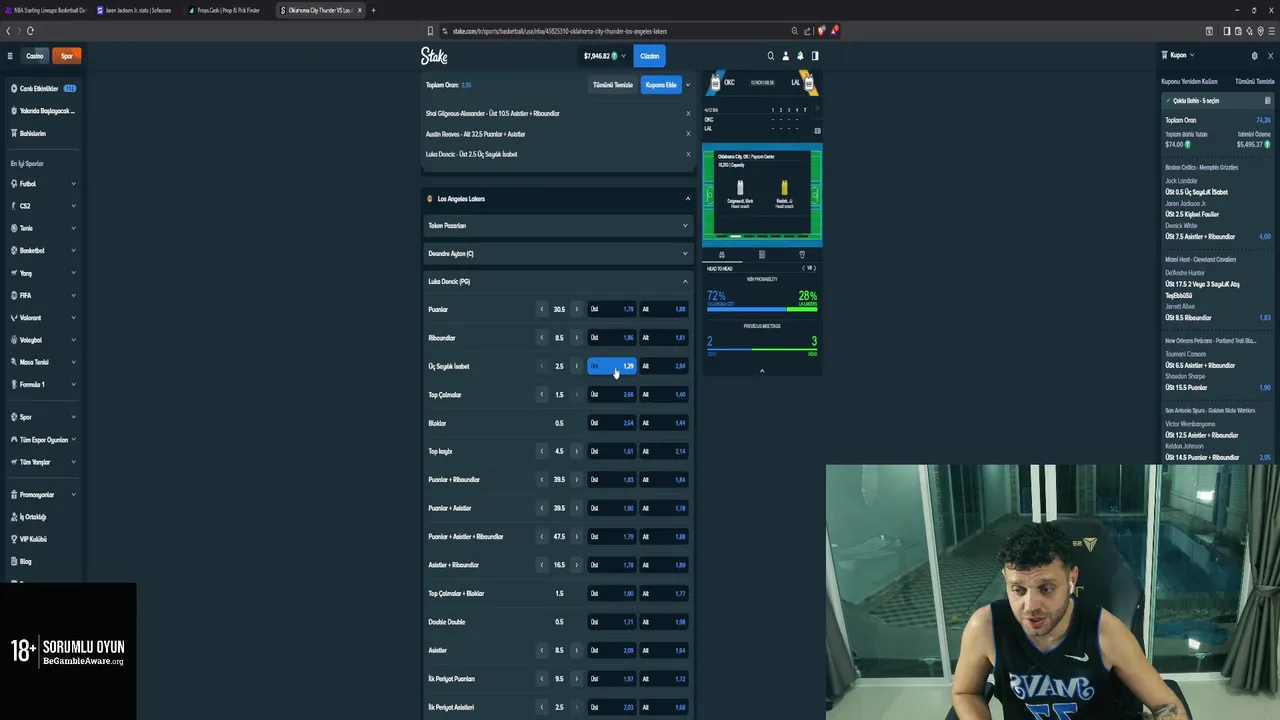This screenshot has height=720, width=1280.
Task: Open the notifications bell icon
Action: (x=800, y=56)
